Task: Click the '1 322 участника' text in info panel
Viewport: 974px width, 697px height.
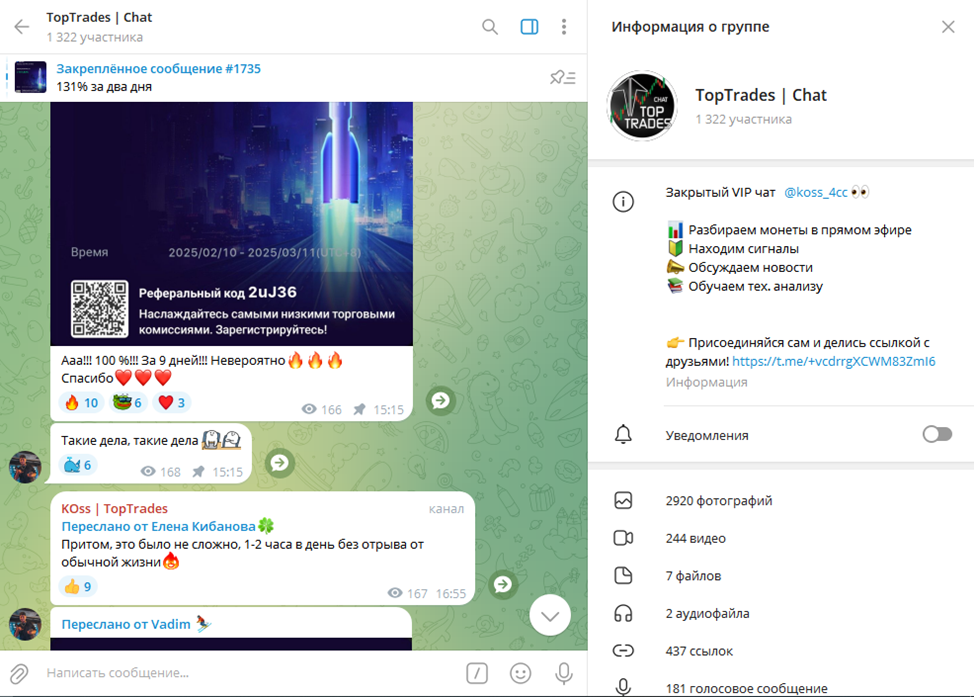Action: coord(744,119)
